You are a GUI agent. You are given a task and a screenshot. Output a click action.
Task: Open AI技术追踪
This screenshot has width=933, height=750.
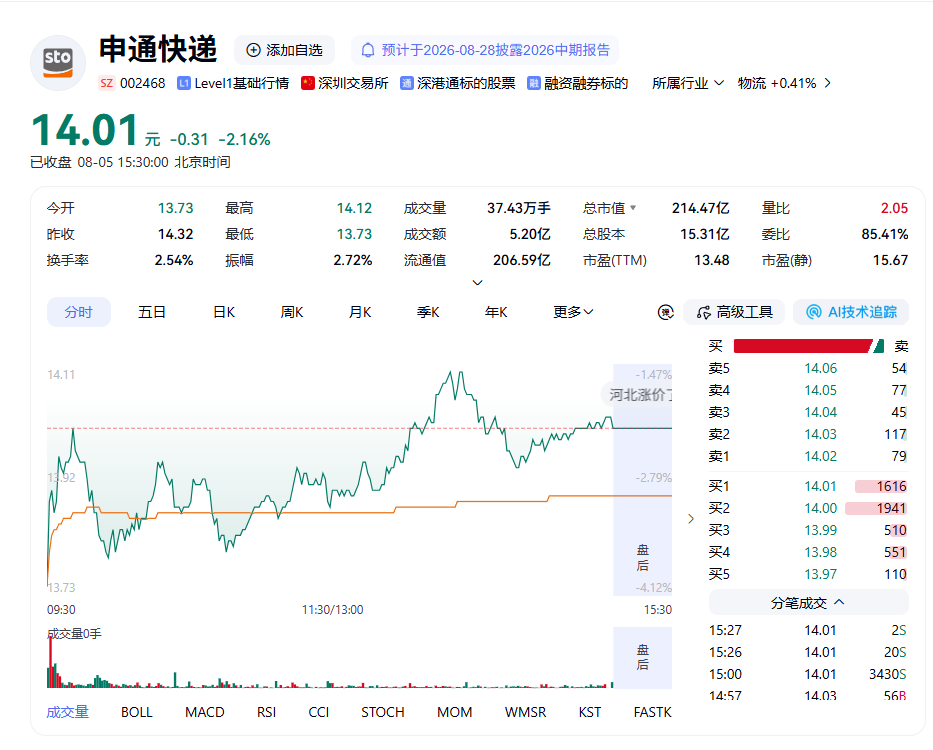click(851, 312)
